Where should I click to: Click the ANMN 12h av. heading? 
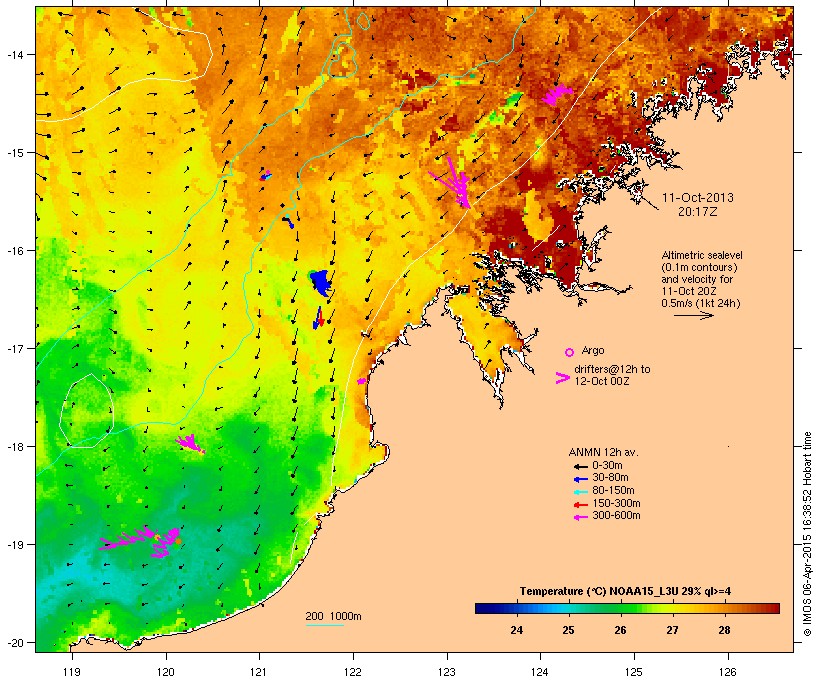[603, 452]
